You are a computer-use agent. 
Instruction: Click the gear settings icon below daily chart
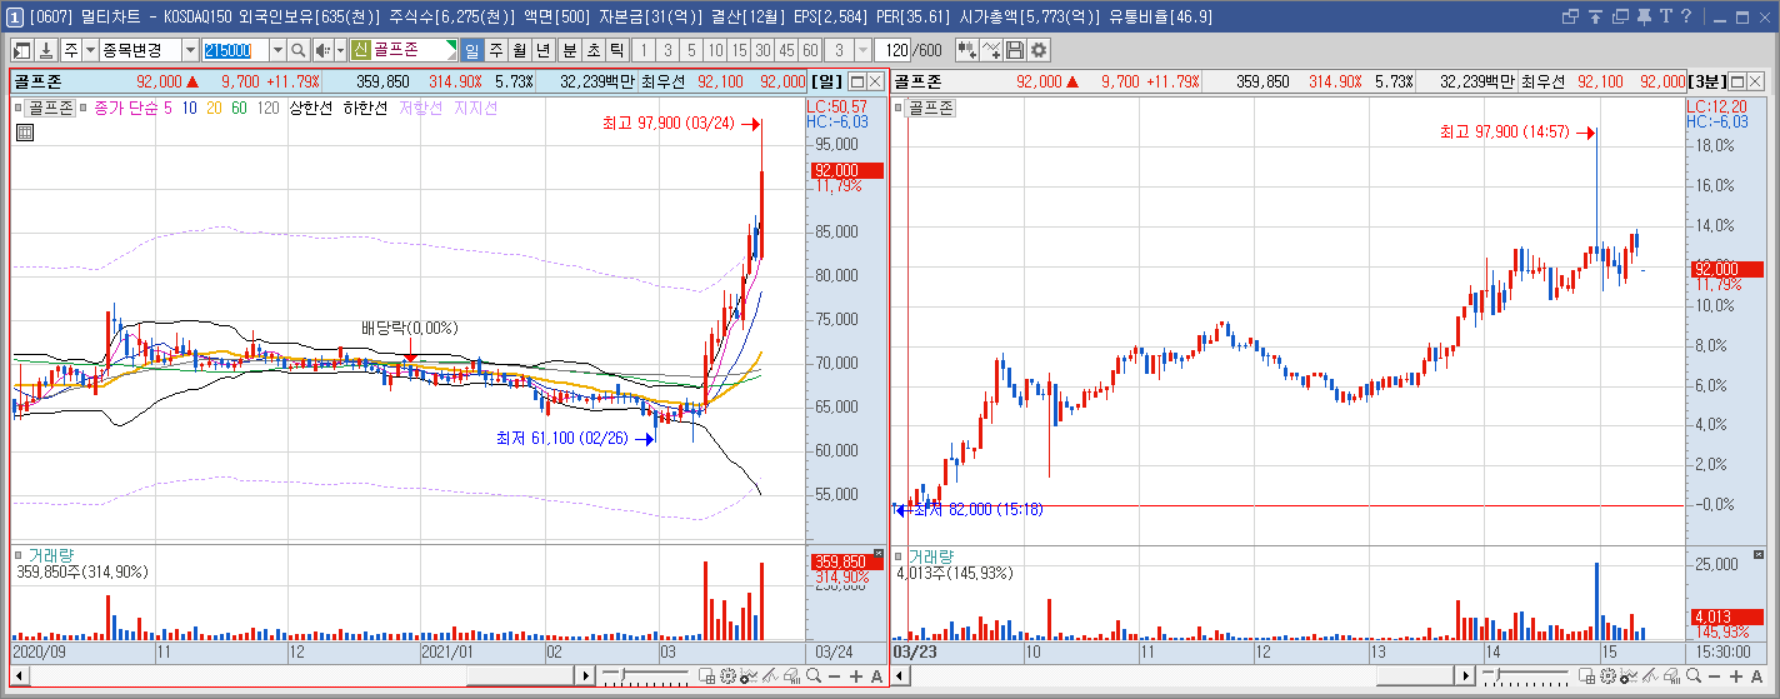(728, 677)
